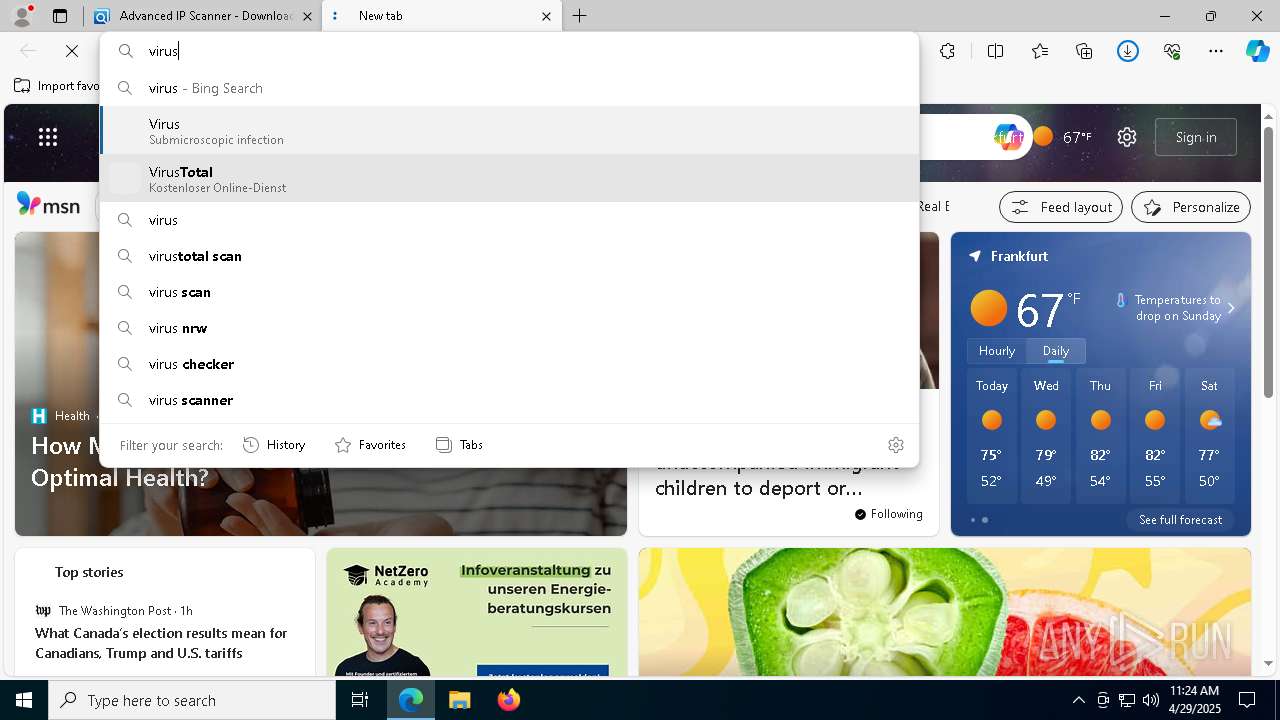Click the Import favorites bookmark
This screenshot has width=1280, height=720.
pyautogui.click(x=57, y=86)
